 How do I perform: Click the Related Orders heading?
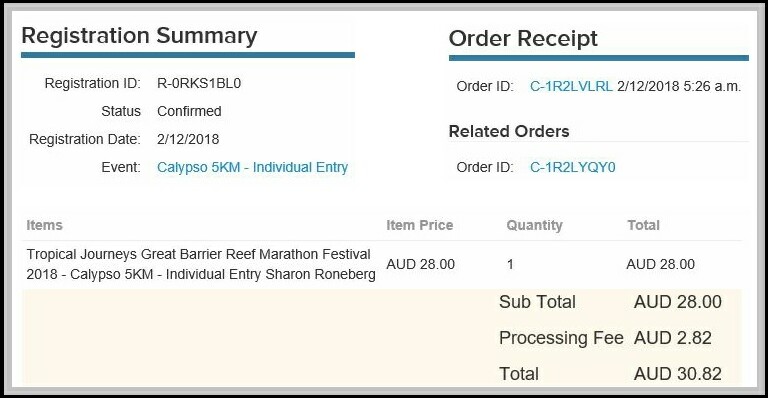tap(509, 131)
